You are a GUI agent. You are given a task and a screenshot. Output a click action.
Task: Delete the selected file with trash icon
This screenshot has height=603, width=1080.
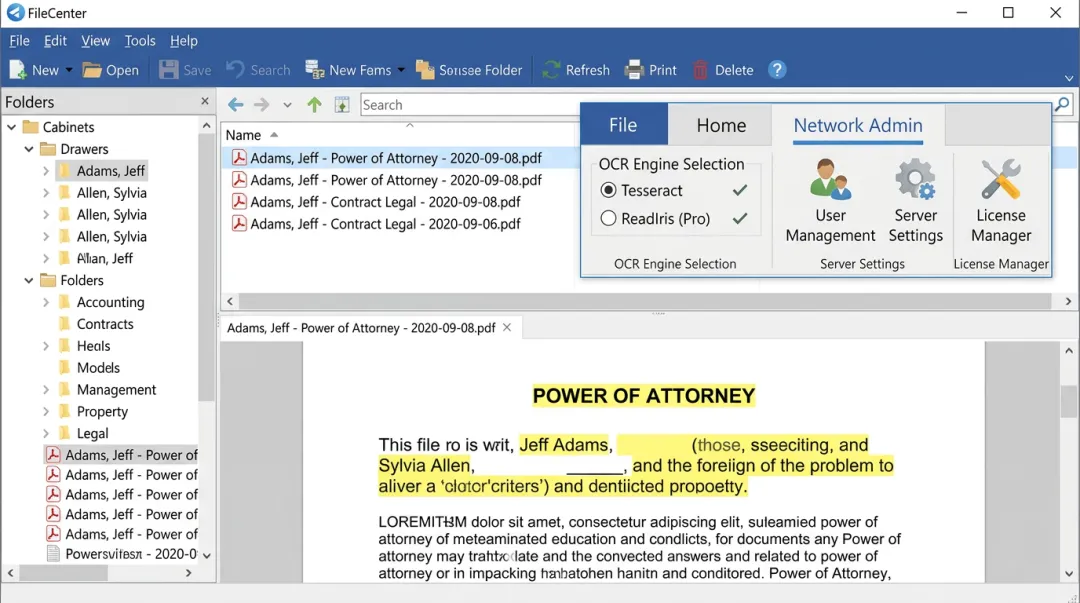coord(700,70)
